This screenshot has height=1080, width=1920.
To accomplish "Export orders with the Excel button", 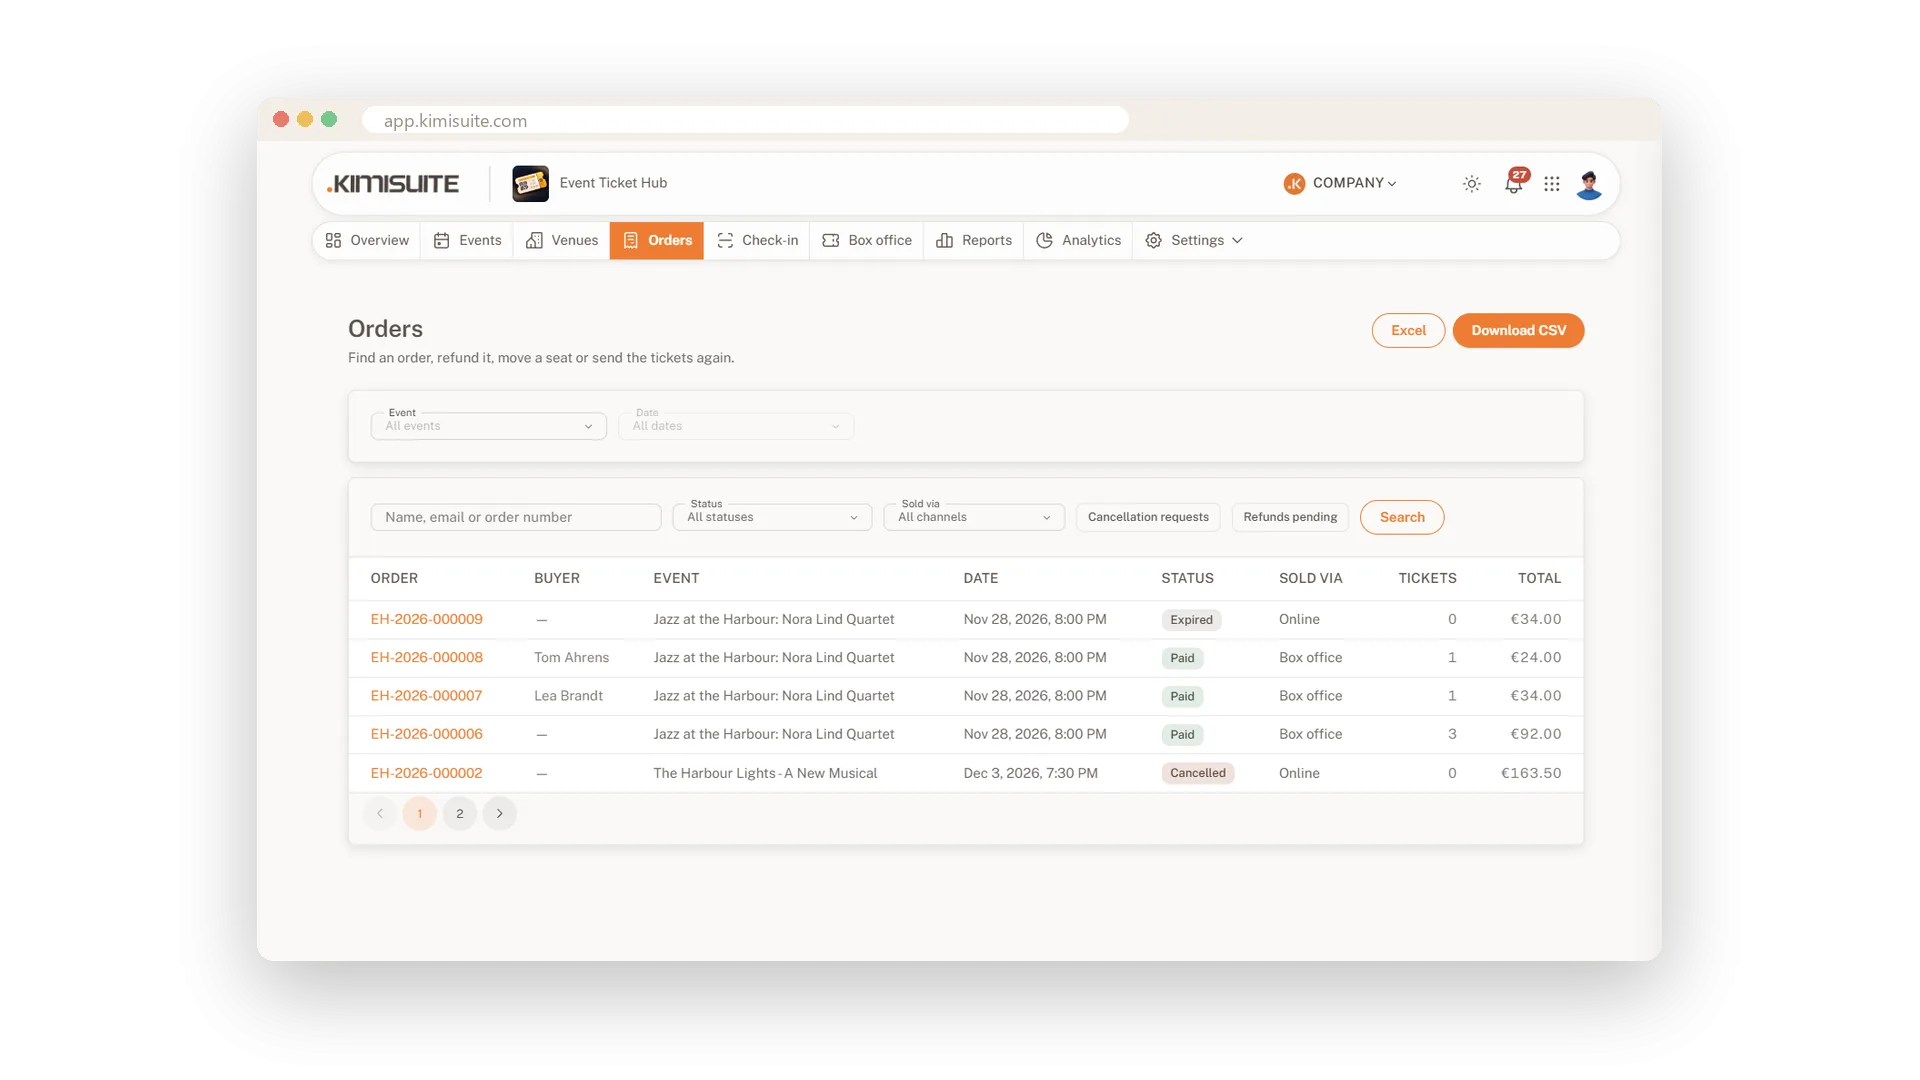I will tap(1408, 331).
